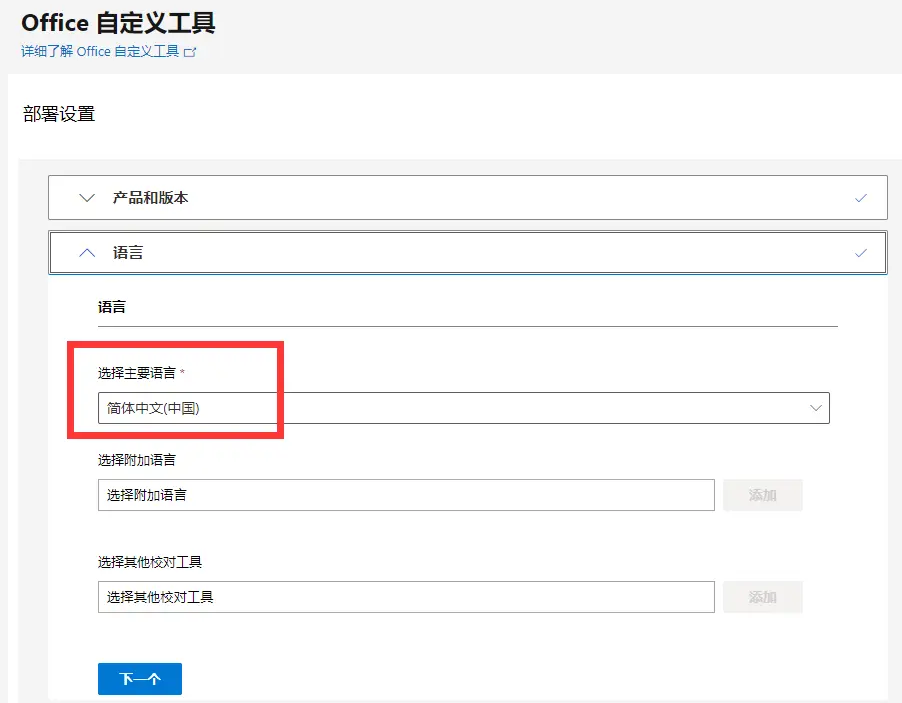This screenshot has width=902, height=703.
Task: Open the 选择主要语言 dropdown showing 简体中文(中国)
Action: click(x=464, y=408)
